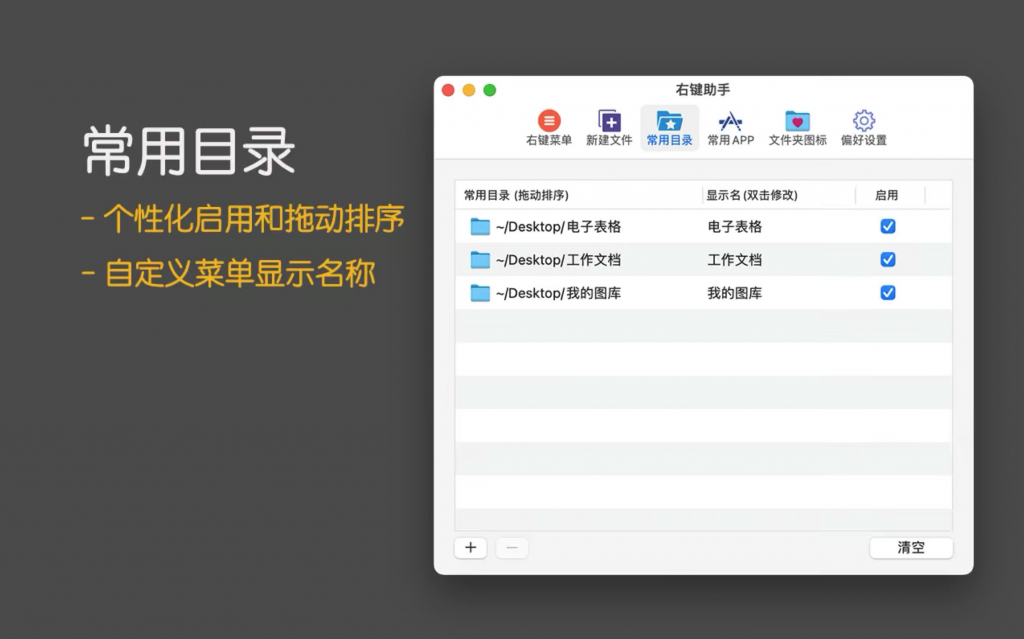Click the add (+) directory button
The height and width of the screenshot is (639, 1024).
pos(470,547)
